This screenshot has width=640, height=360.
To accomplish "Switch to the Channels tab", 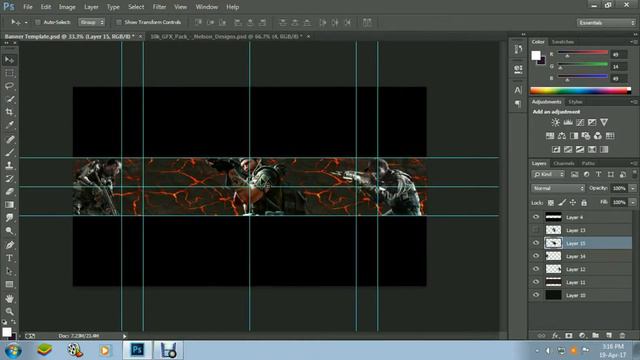I will (x=564, y=163).
